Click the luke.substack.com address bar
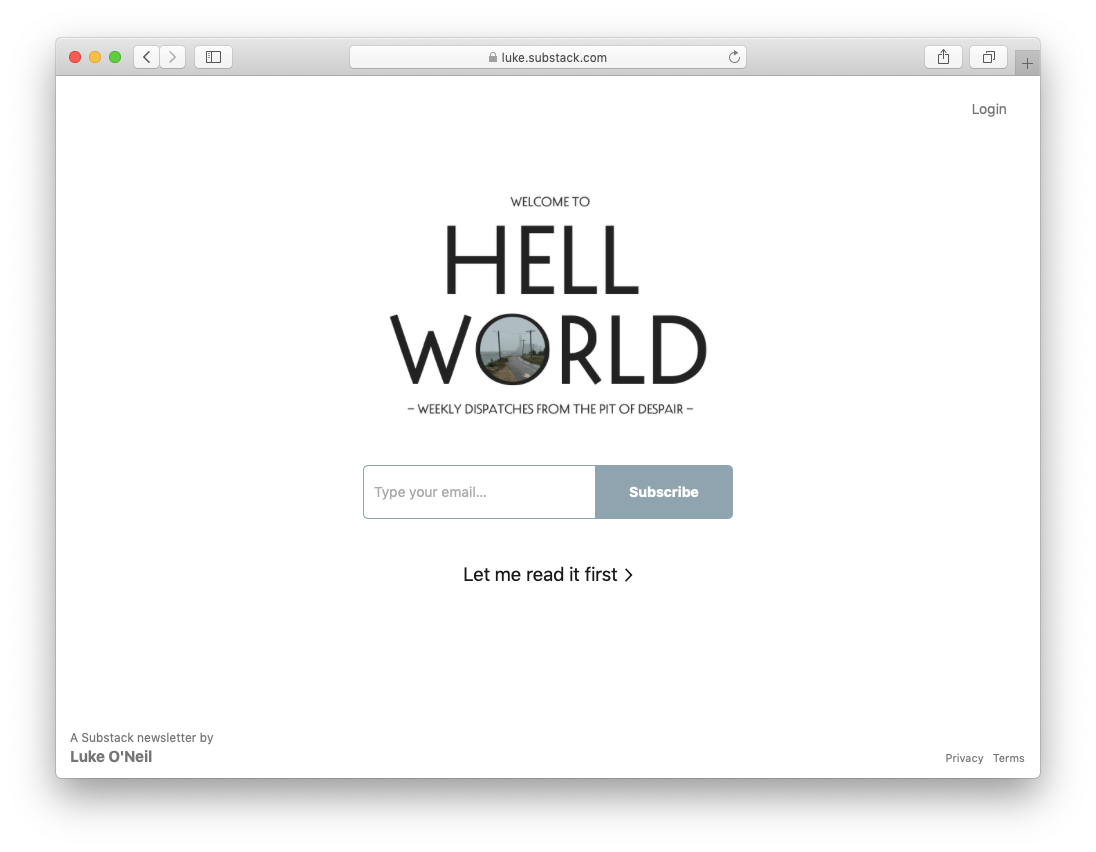 tap(547, 57)
